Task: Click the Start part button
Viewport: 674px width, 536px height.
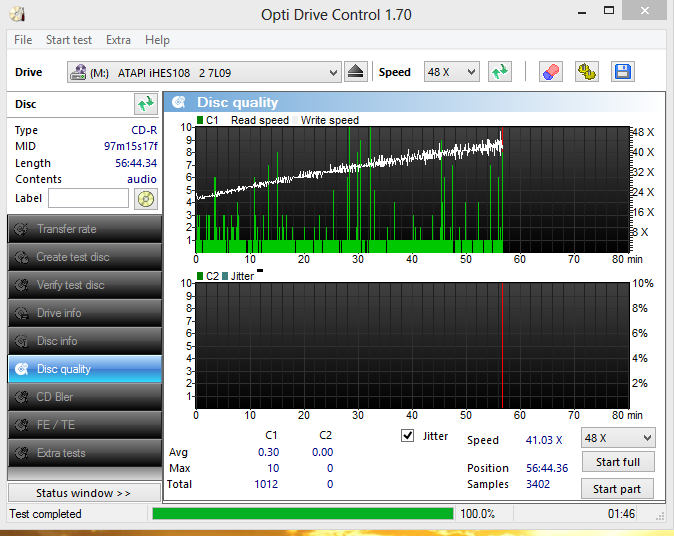Action: (617, 489)
